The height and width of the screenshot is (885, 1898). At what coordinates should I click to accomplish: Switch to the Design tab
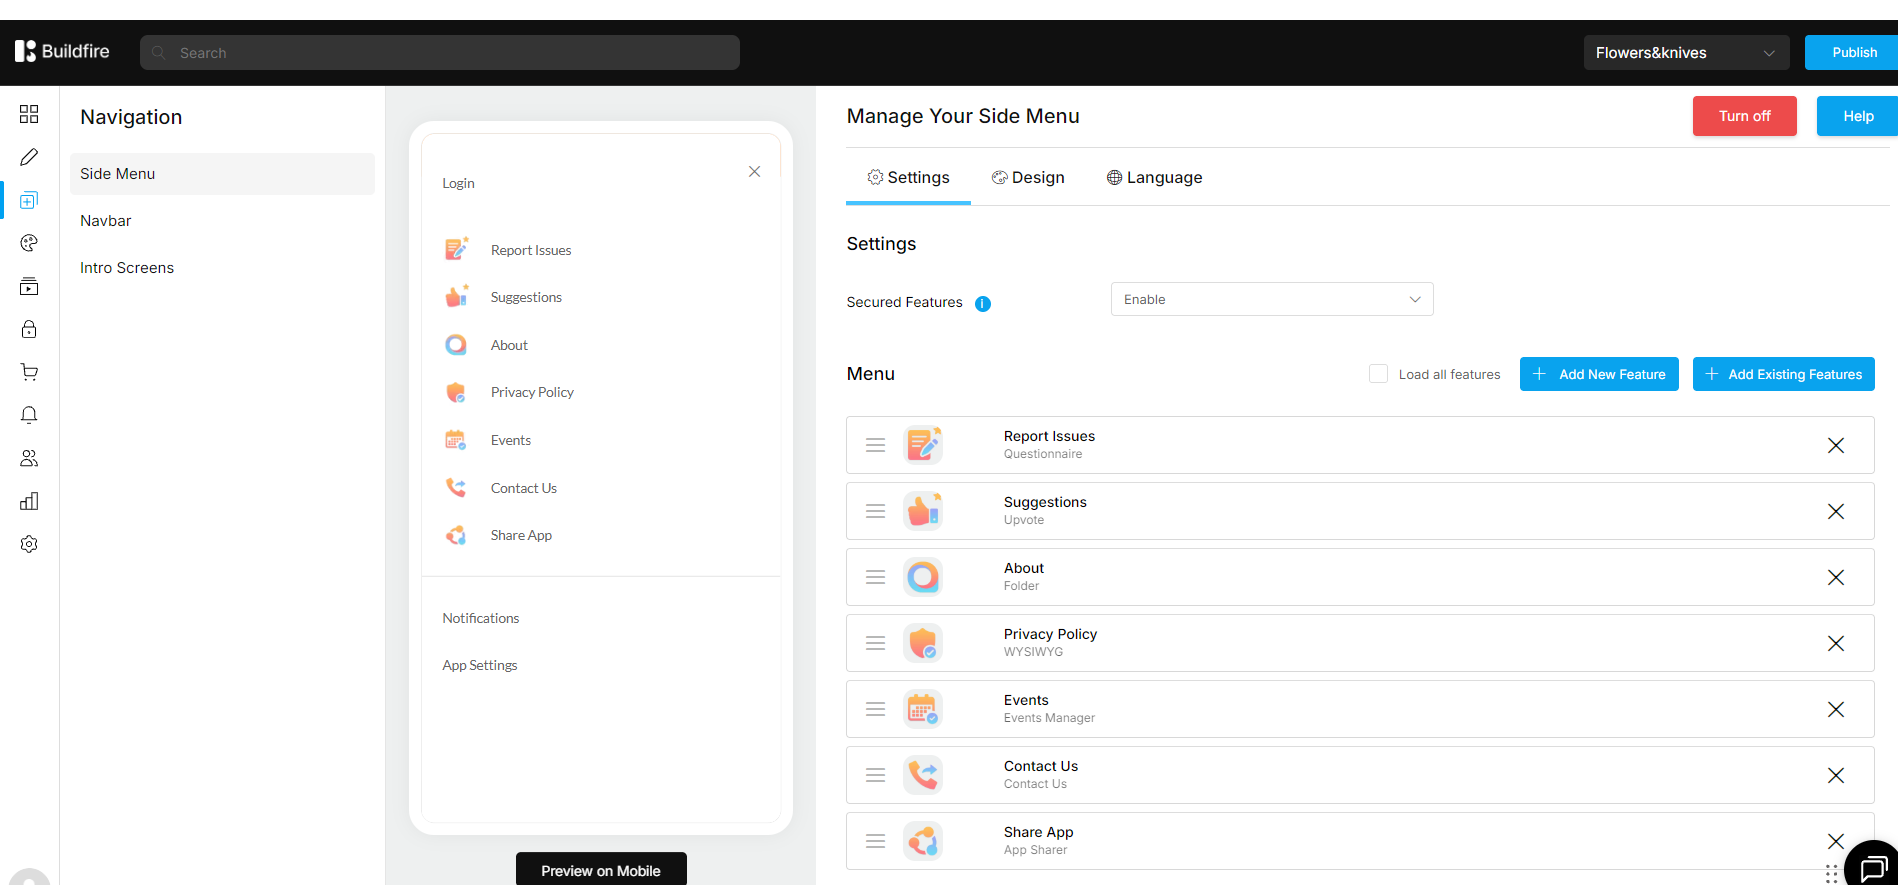pyautogui.click(x=1028, y=178)
